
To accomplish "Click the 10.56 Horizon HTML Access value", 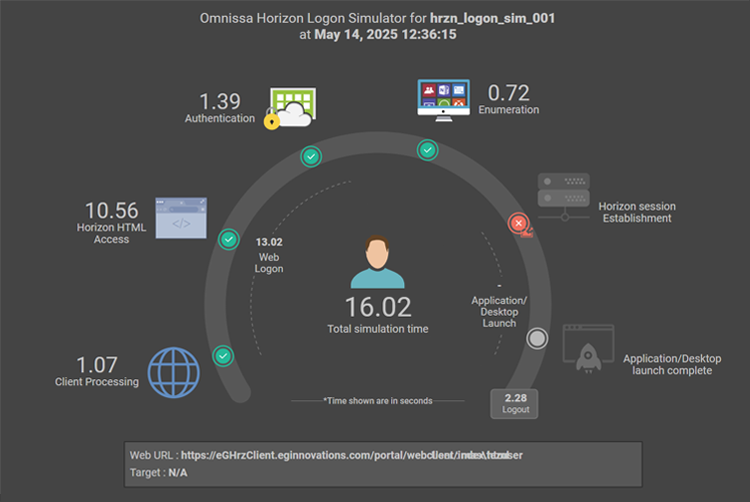I will [x=111, y=210].
